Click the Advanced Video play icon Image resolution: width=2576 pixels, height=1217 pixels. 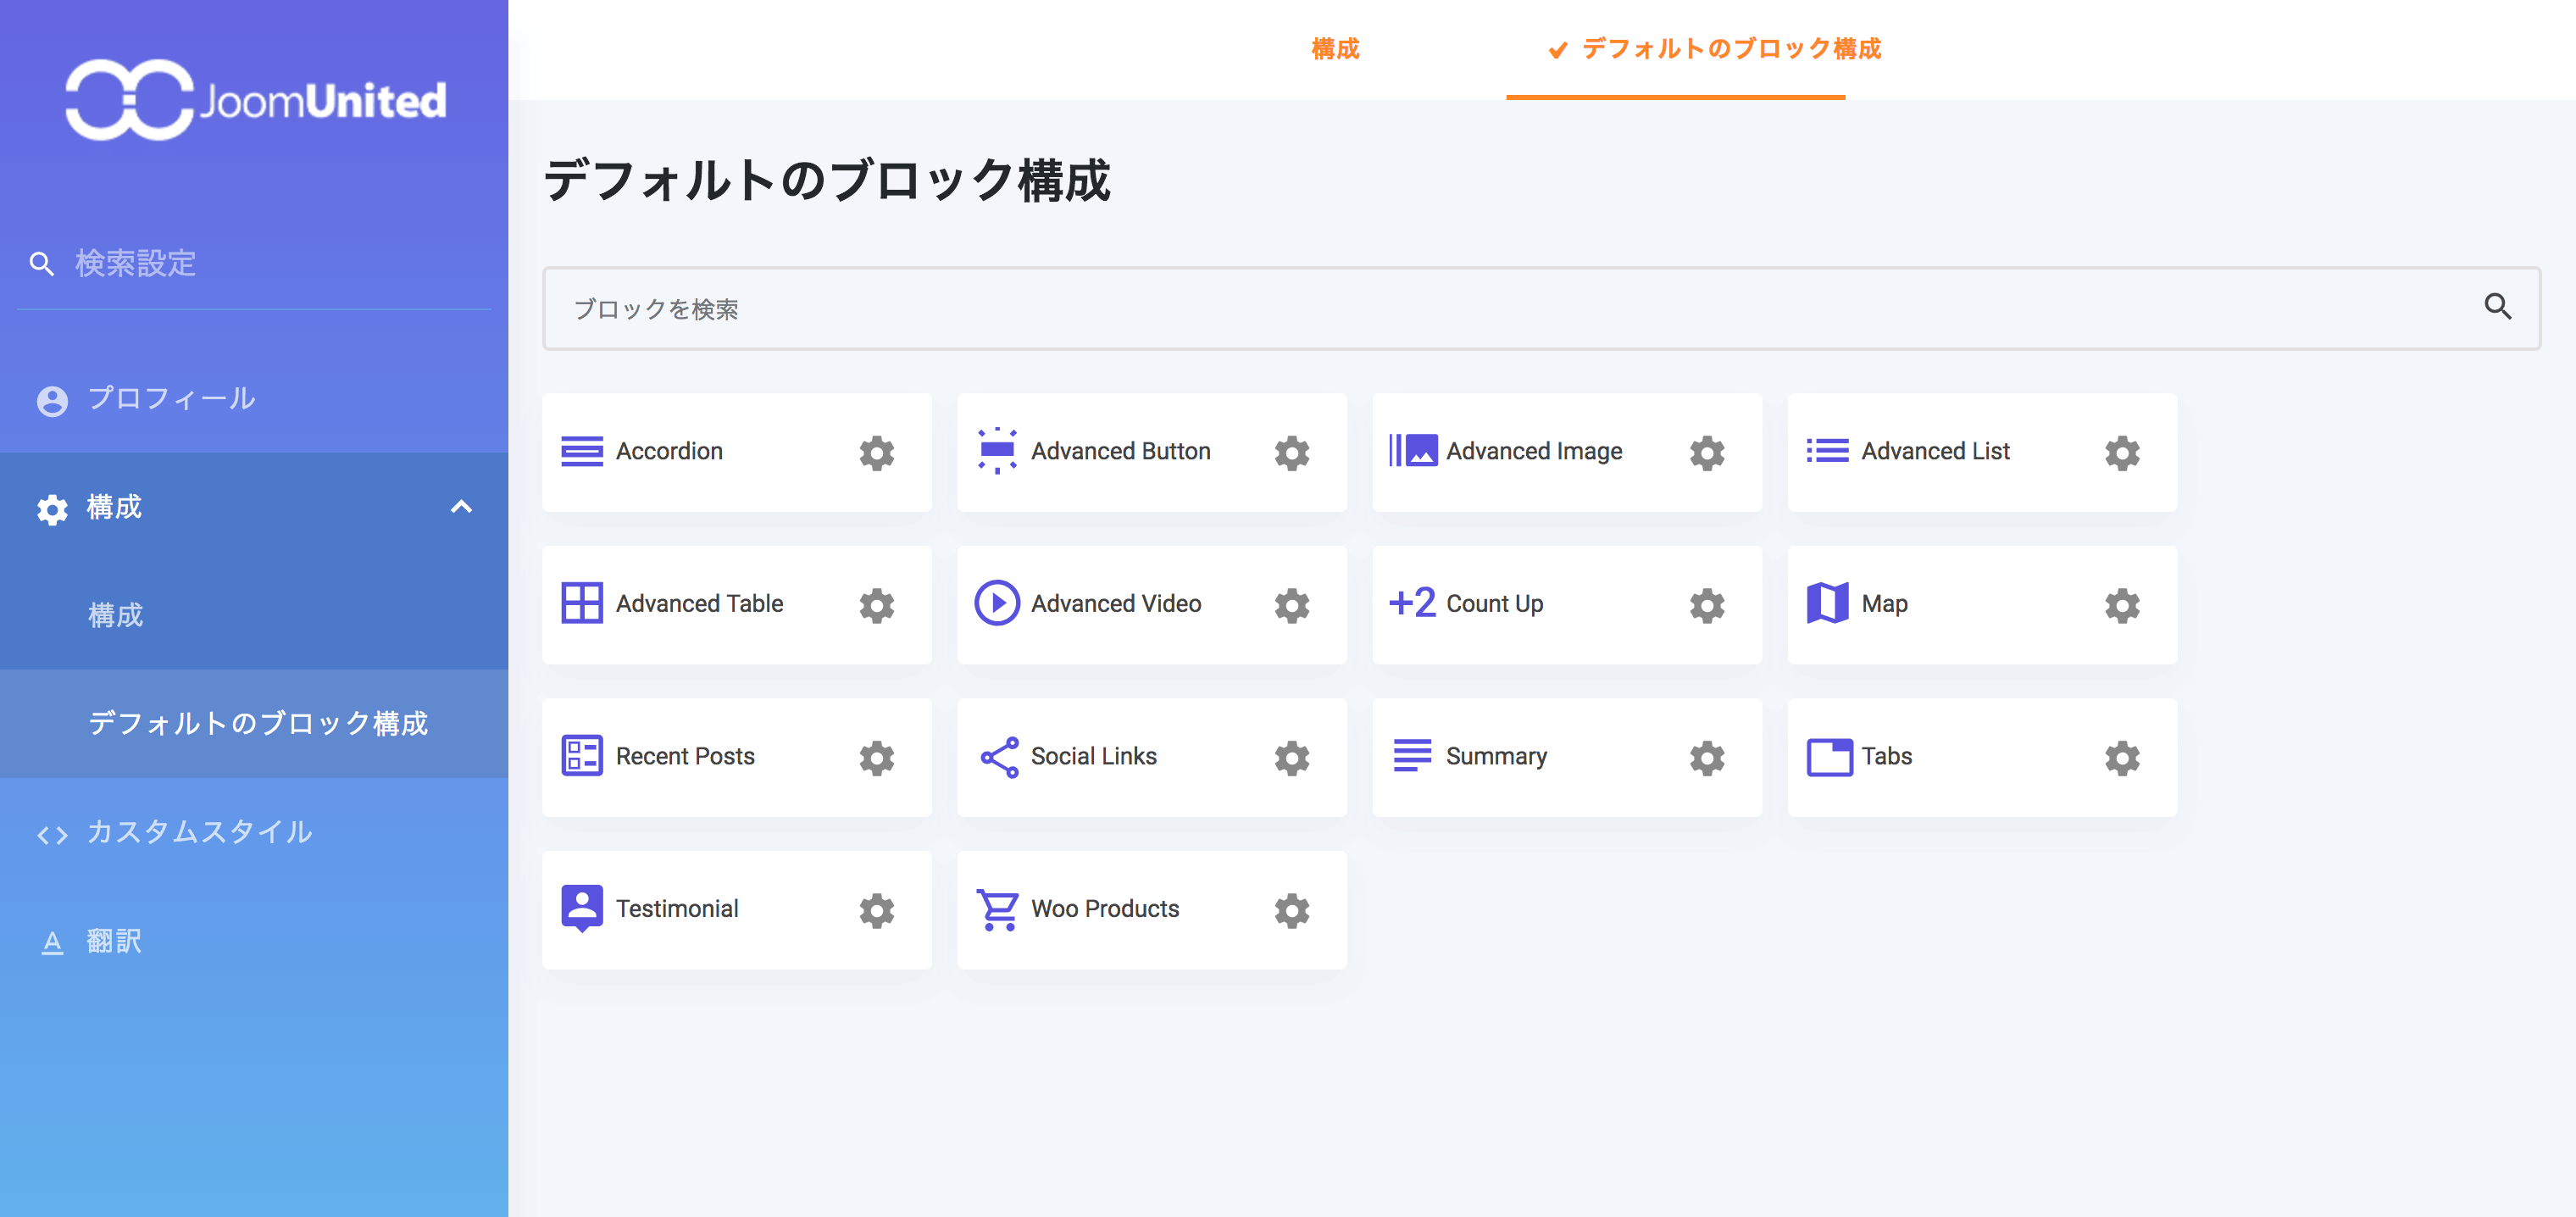997,603
